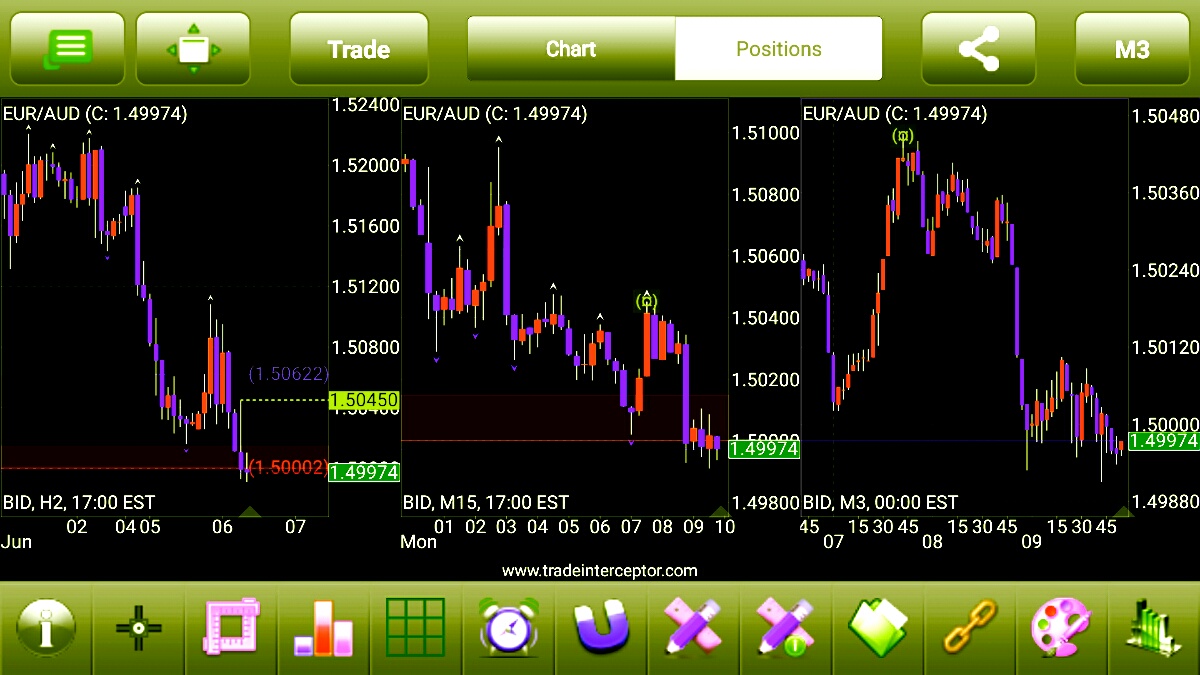Image resolution: width=1200 pixels, height=675 pixels.
Task: Open the info icon in bottom toolbar
Action: coord(45,628)
